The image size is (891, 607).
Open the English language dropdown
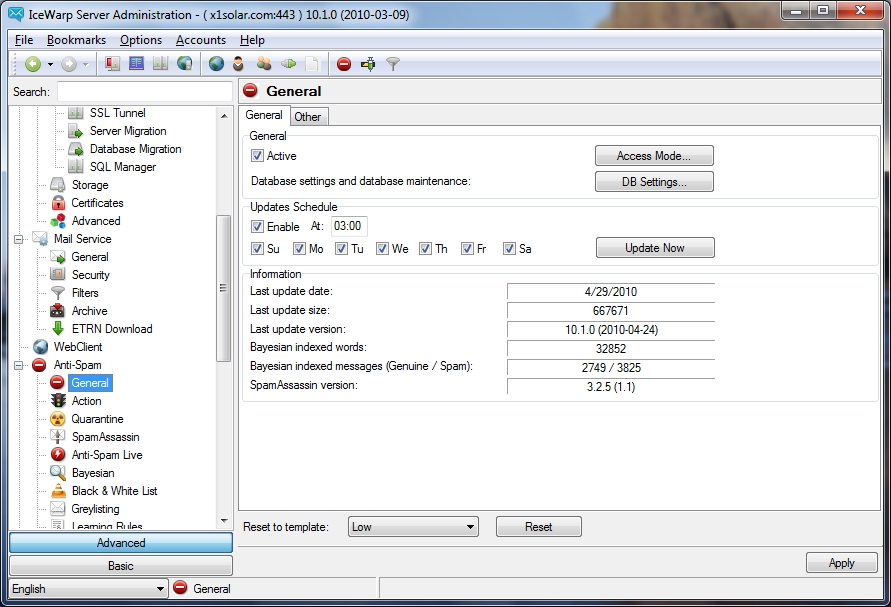pos(87,589)
